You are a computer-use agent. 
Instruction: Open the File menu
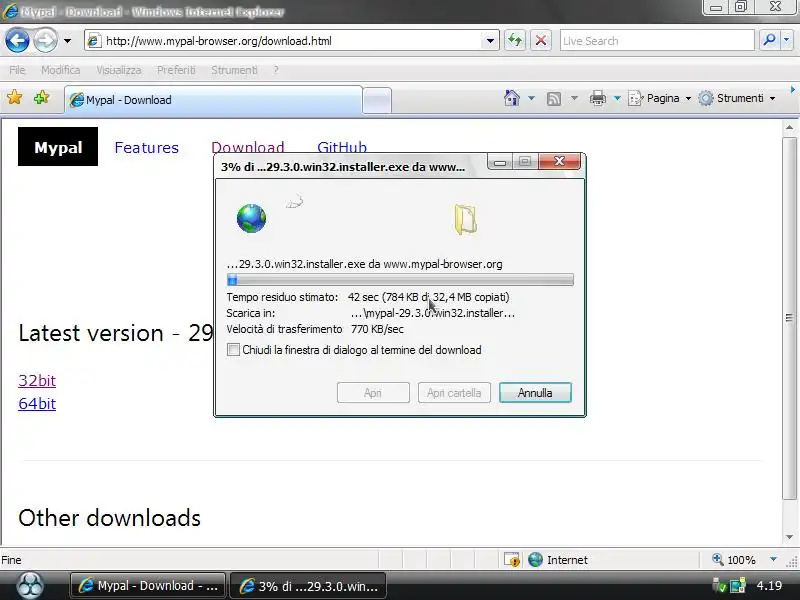17,70
